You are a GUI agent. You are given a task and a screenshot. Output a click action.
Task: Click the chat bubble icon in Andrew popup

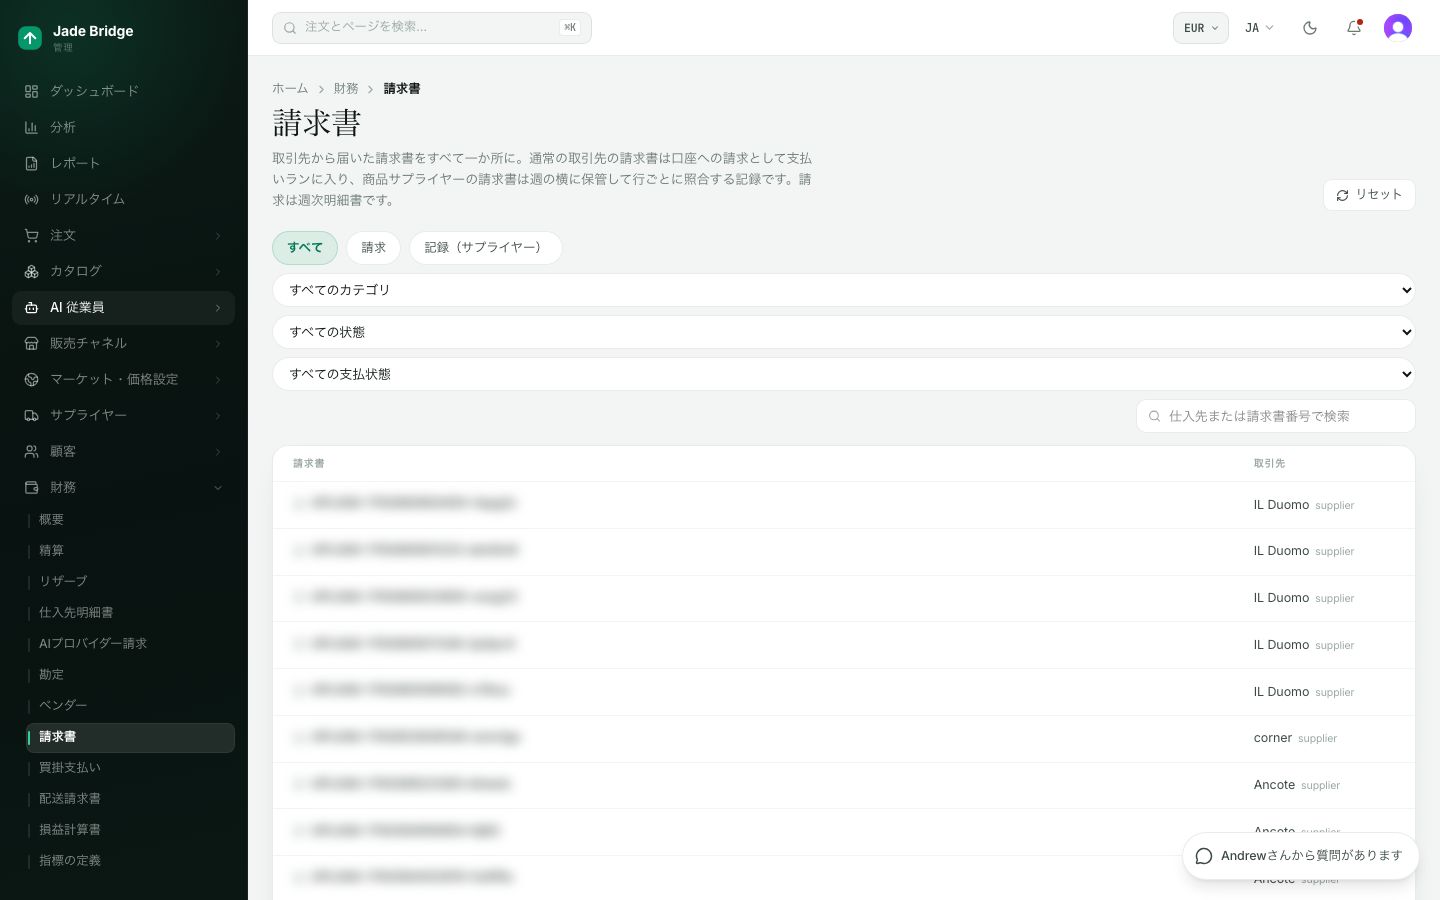click(1204, 856)
